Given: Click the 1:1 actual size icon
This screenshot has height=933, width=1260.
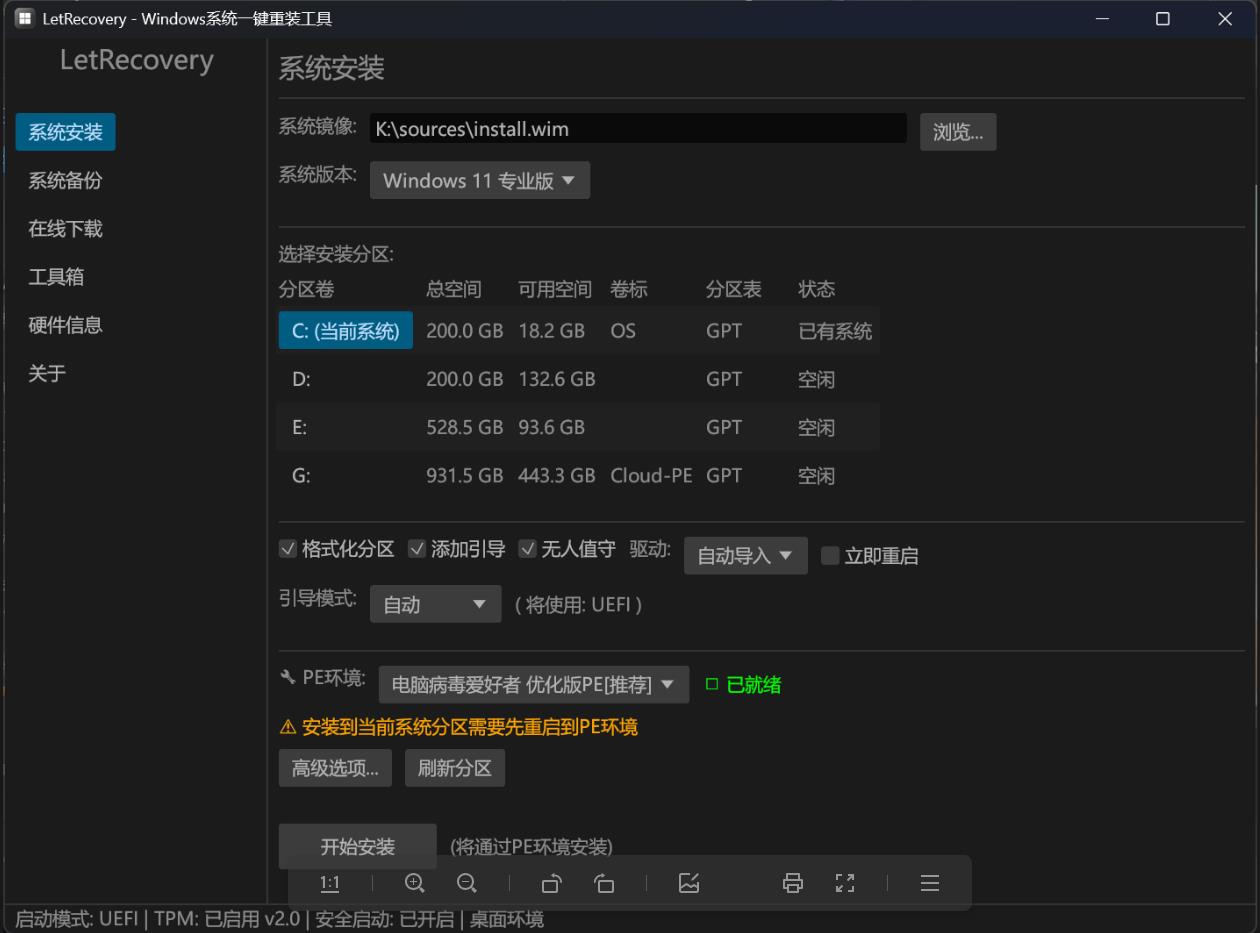Looking at the screenshot, I should point(330,883).
